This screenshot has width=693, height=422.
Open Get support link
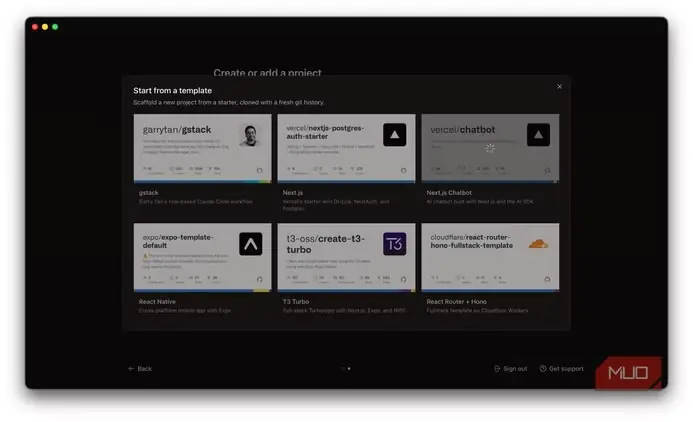click(561, 369)
